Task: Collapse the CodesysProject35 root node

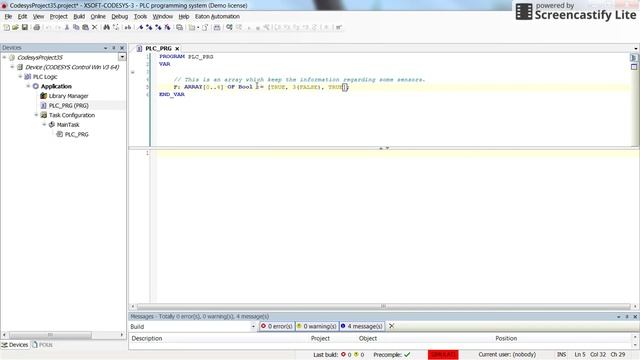Action: [4, 58]
